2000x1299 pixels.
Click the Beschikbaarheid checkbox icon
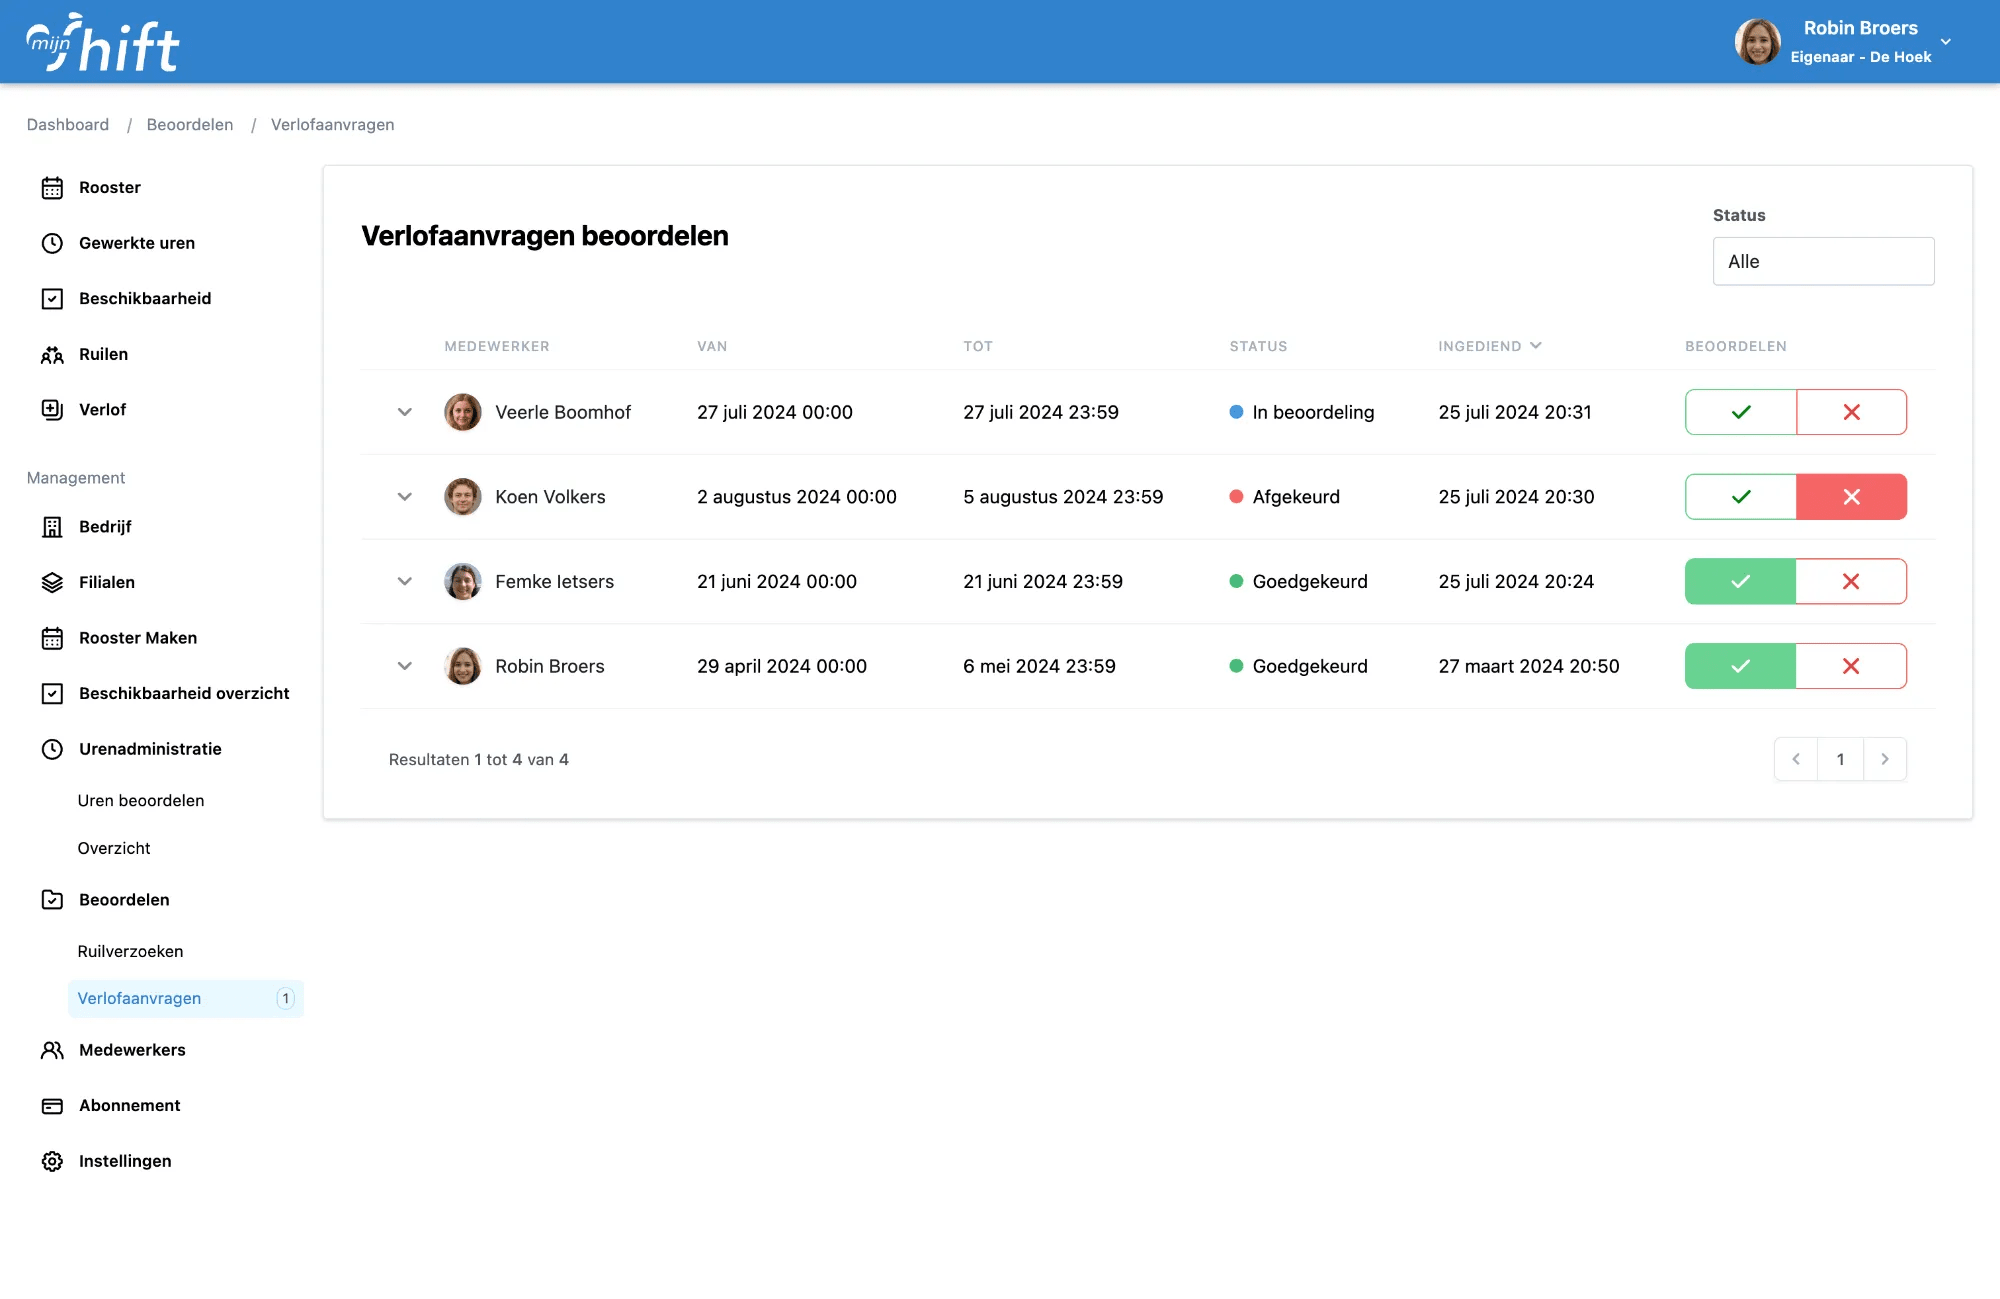[x=52, y=299]
